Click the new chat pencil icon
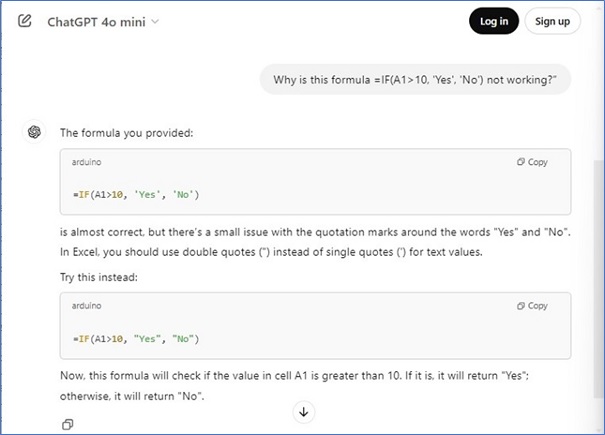The height and width of the screenshot is (435, 605). pos(25,21)
